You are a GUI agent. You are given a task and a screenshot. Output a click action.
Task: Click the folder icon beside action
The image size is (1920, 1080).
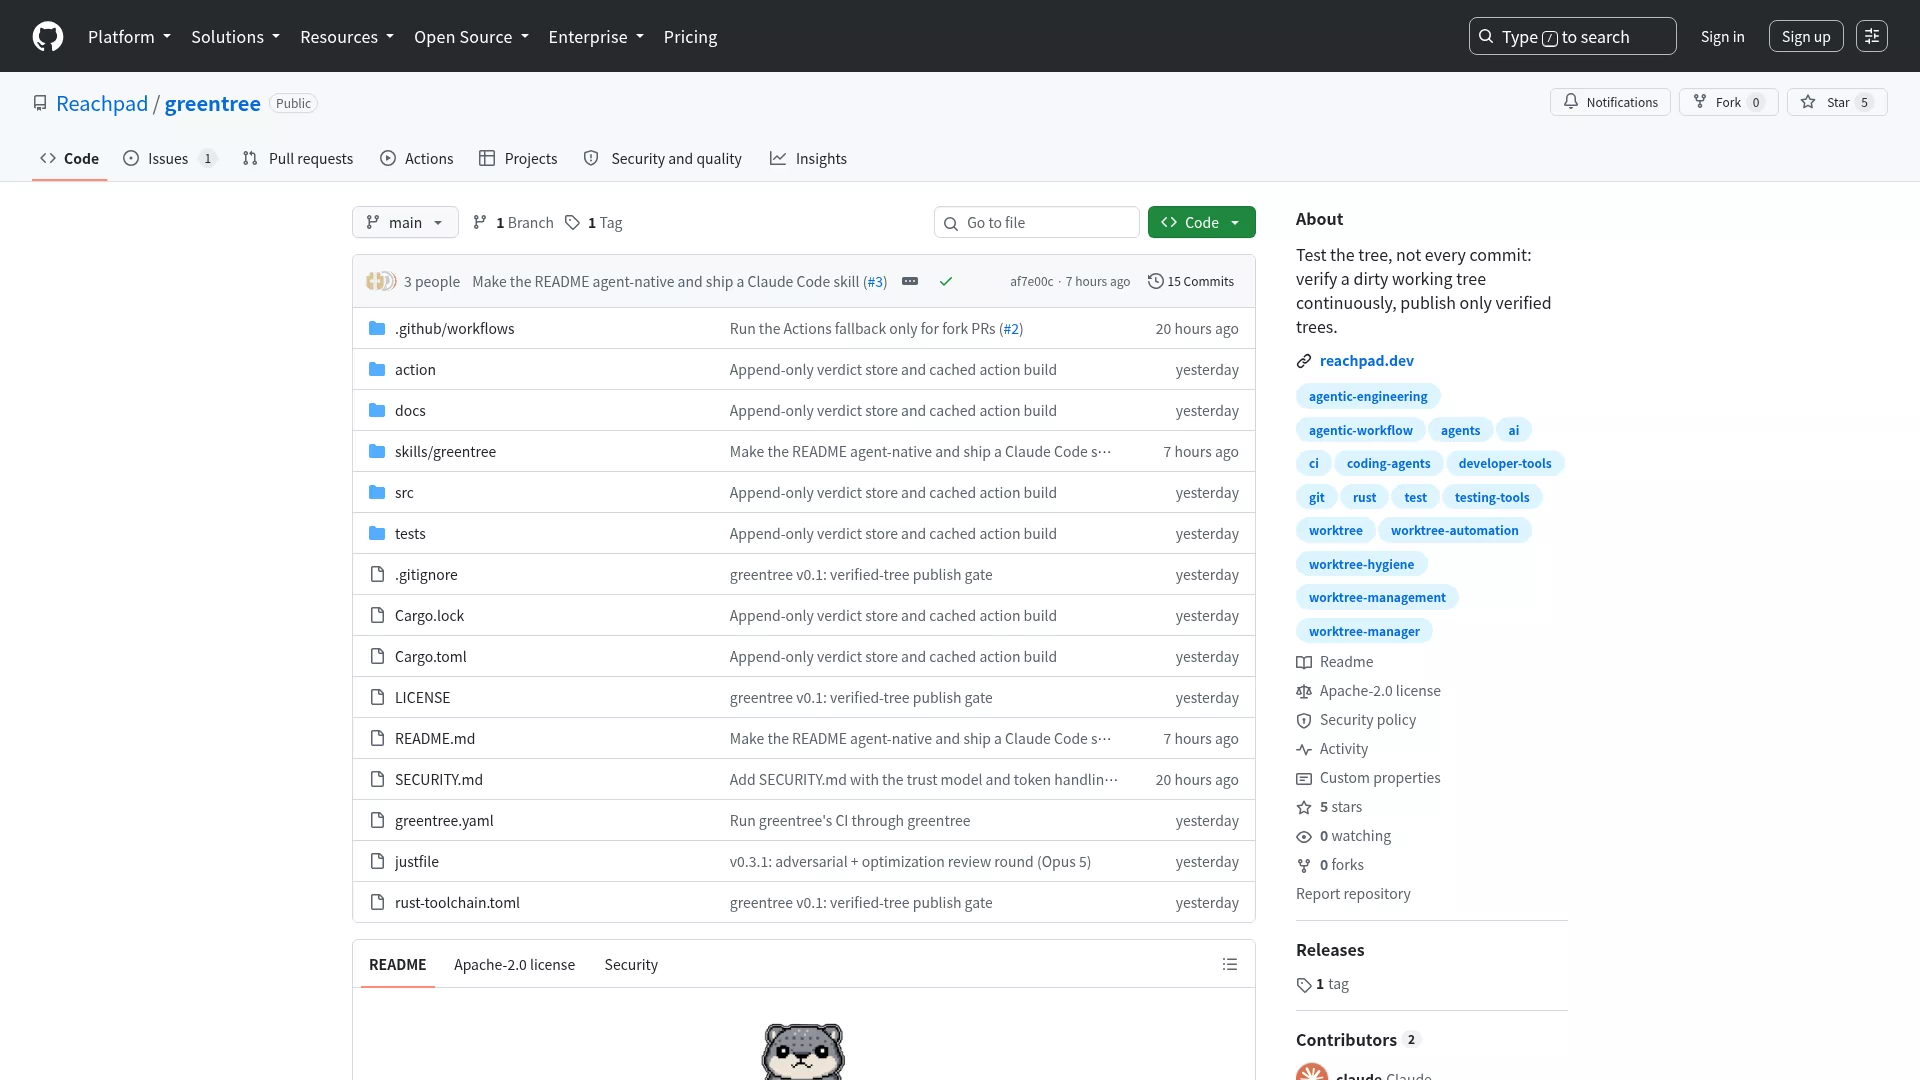(x=377, y=369)
